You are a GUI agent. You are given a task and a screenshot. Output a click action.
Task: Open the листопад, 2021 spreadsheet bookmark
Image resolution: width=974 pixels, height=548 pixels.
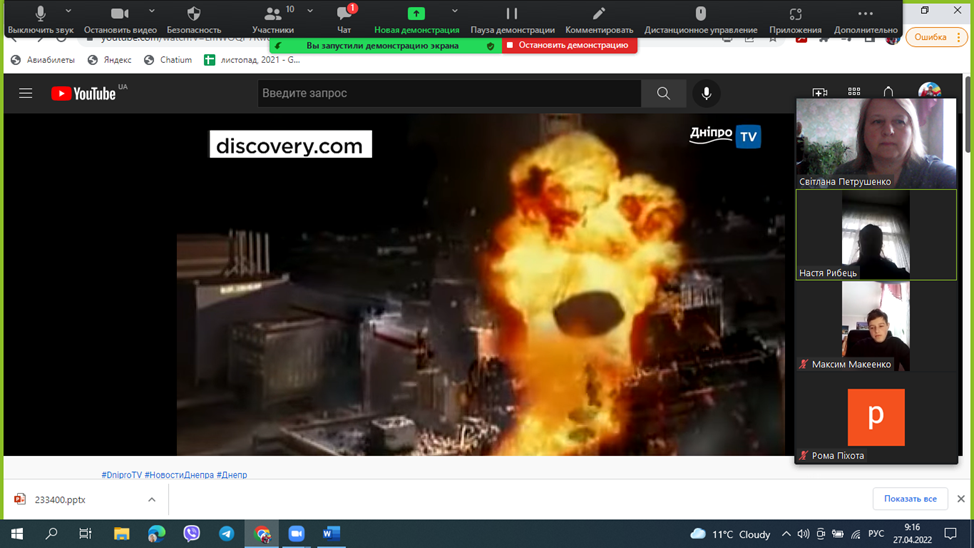point(252,60)
